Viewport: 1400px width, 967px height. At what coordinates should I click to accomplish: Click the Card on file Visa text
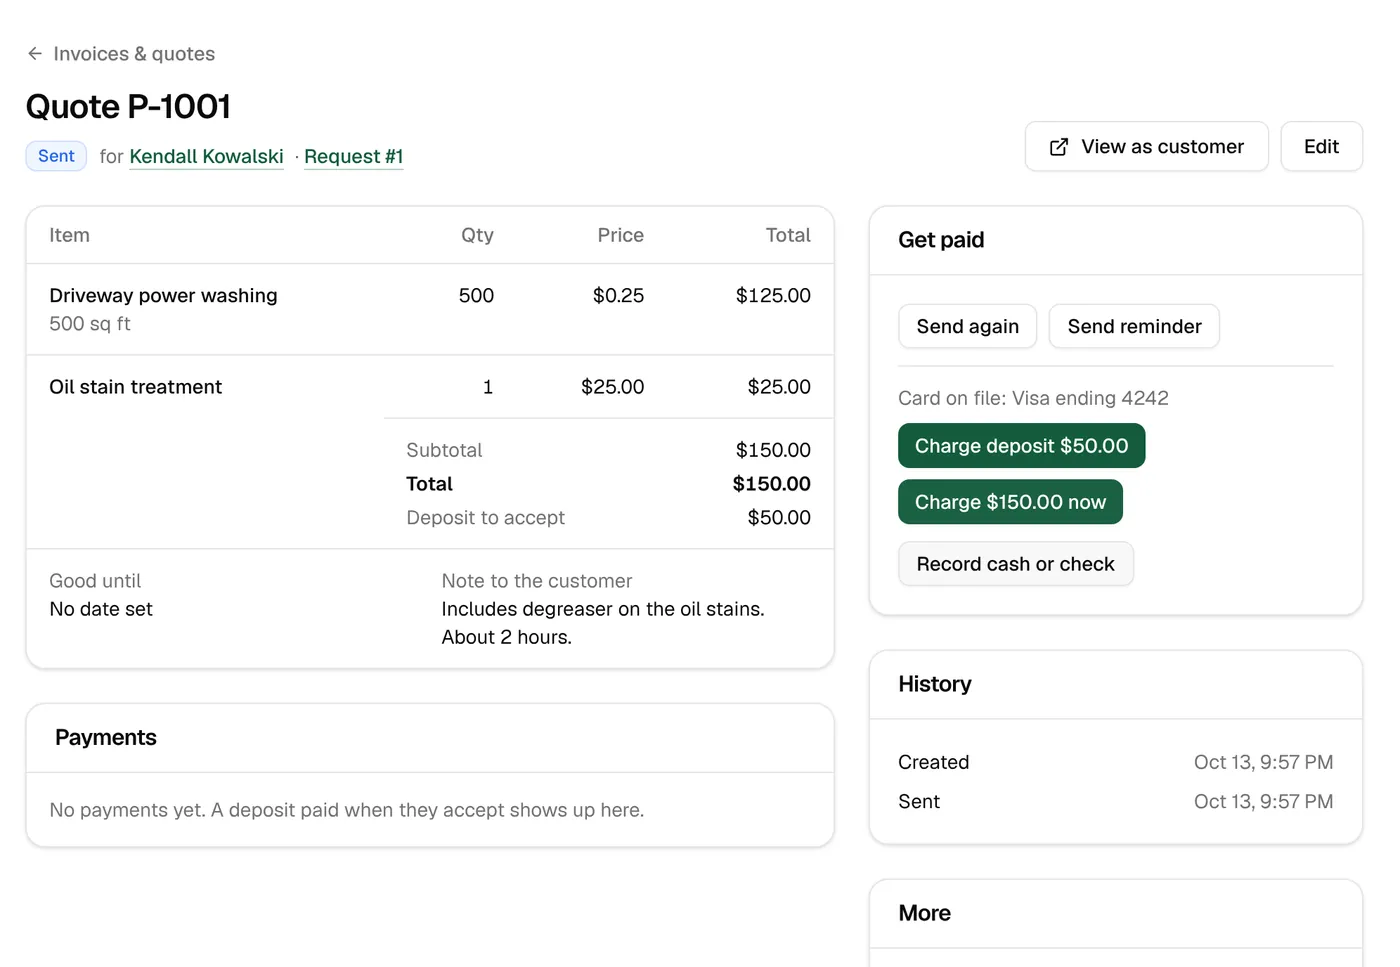(1033, 398)
